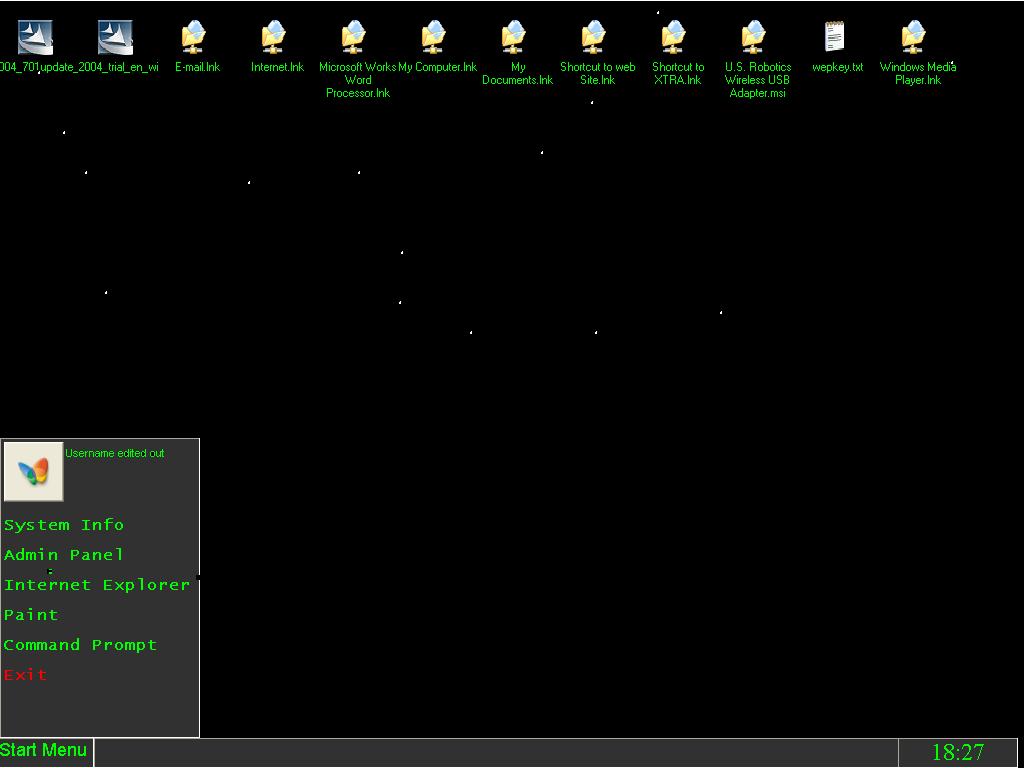Click the 18:27 clock on taskbar
The width and height of the screenshot is (1024, 768).
[x=957, y=752]
